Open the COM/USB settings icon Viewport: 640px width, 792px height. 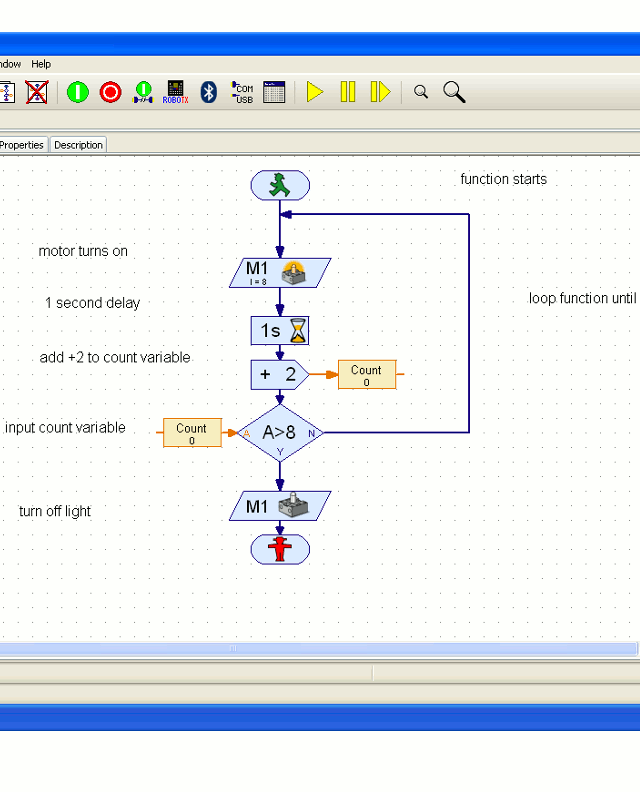point(242,92)
